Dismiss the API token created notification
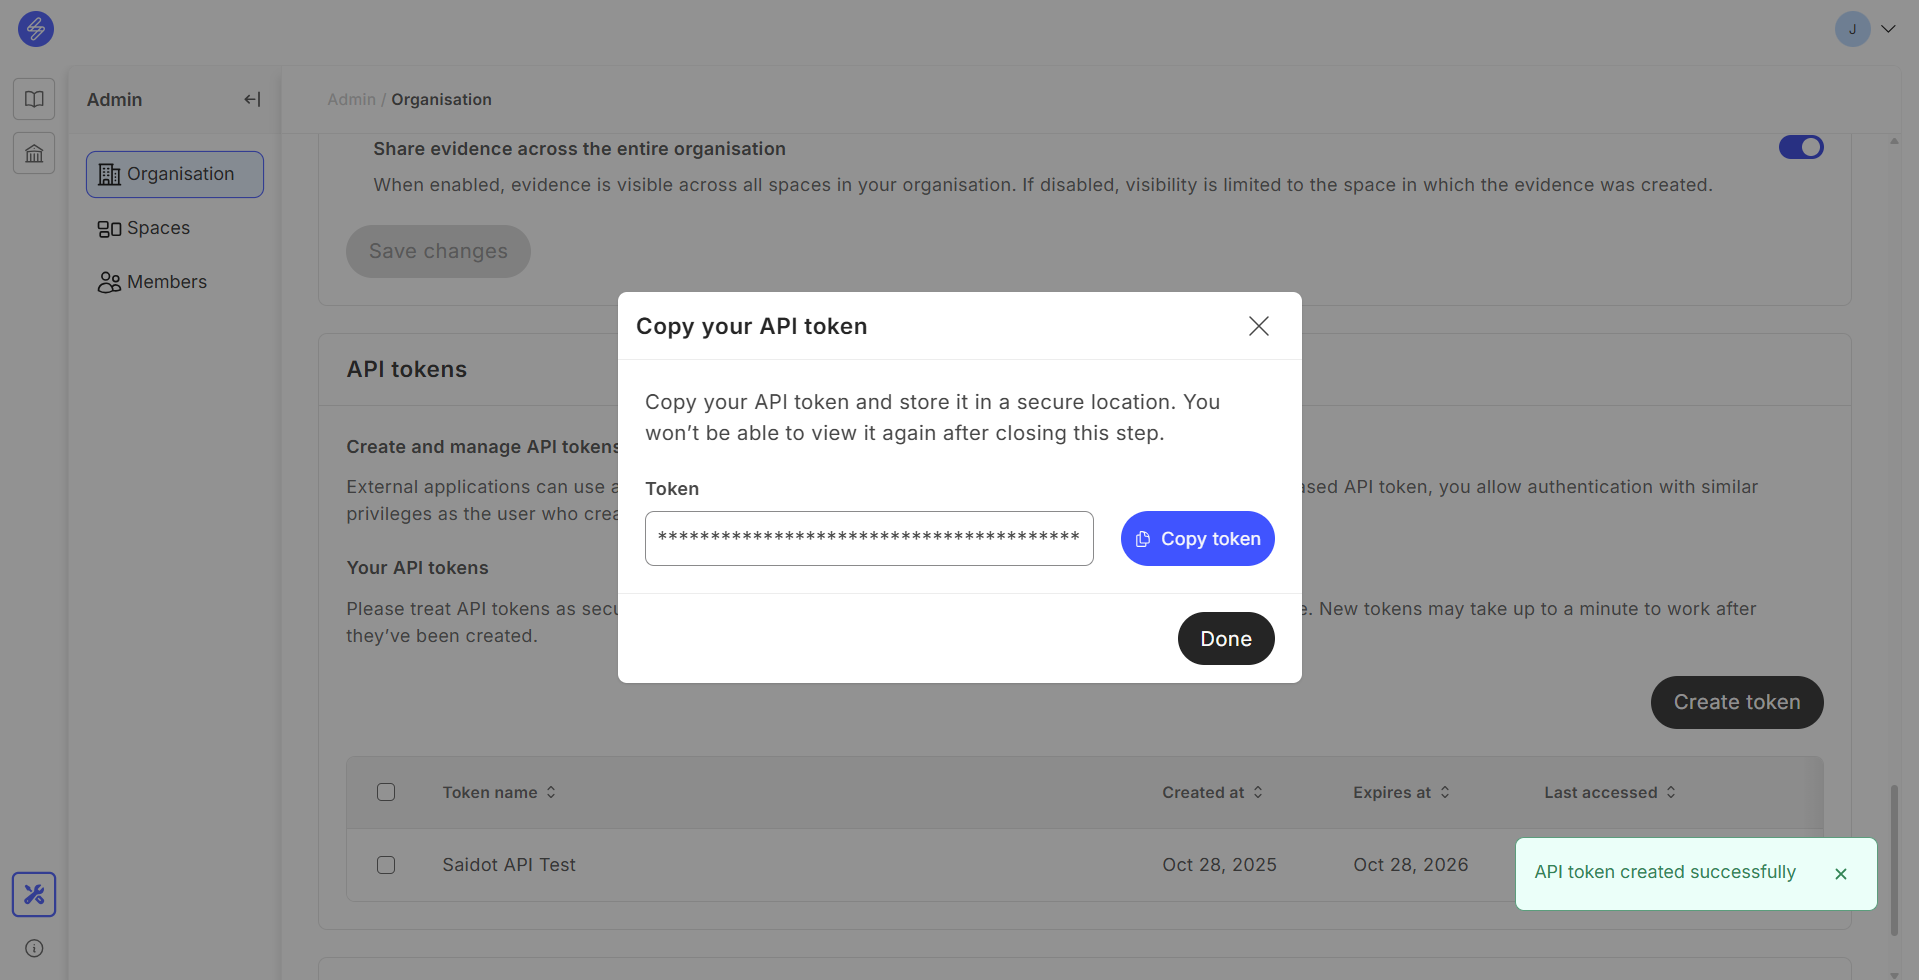The height and width of the screenshot is (980, 1919). click(x=1840, y=874)
